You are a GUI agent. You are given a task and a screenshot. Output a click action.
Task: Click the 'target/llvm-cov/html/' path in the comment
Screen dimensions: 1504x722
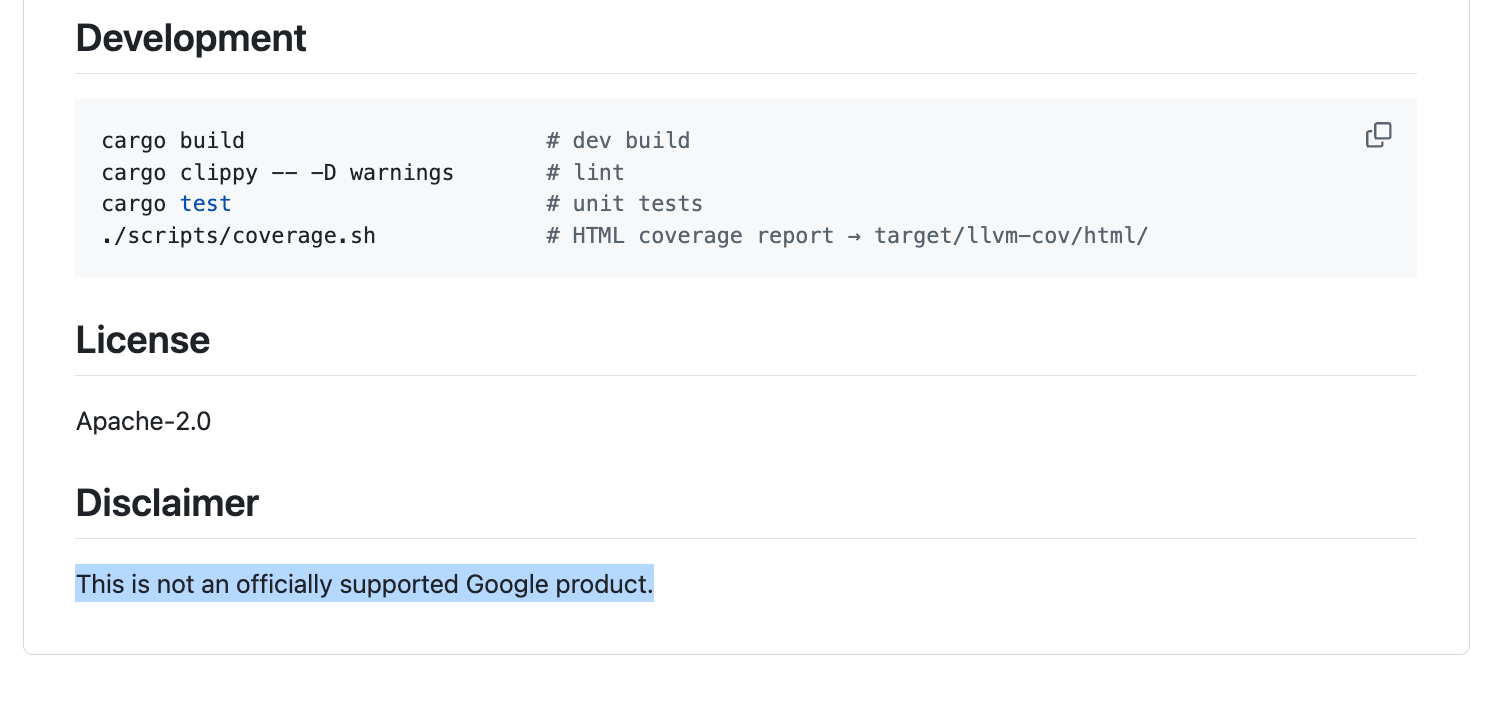coord(1011,236)
